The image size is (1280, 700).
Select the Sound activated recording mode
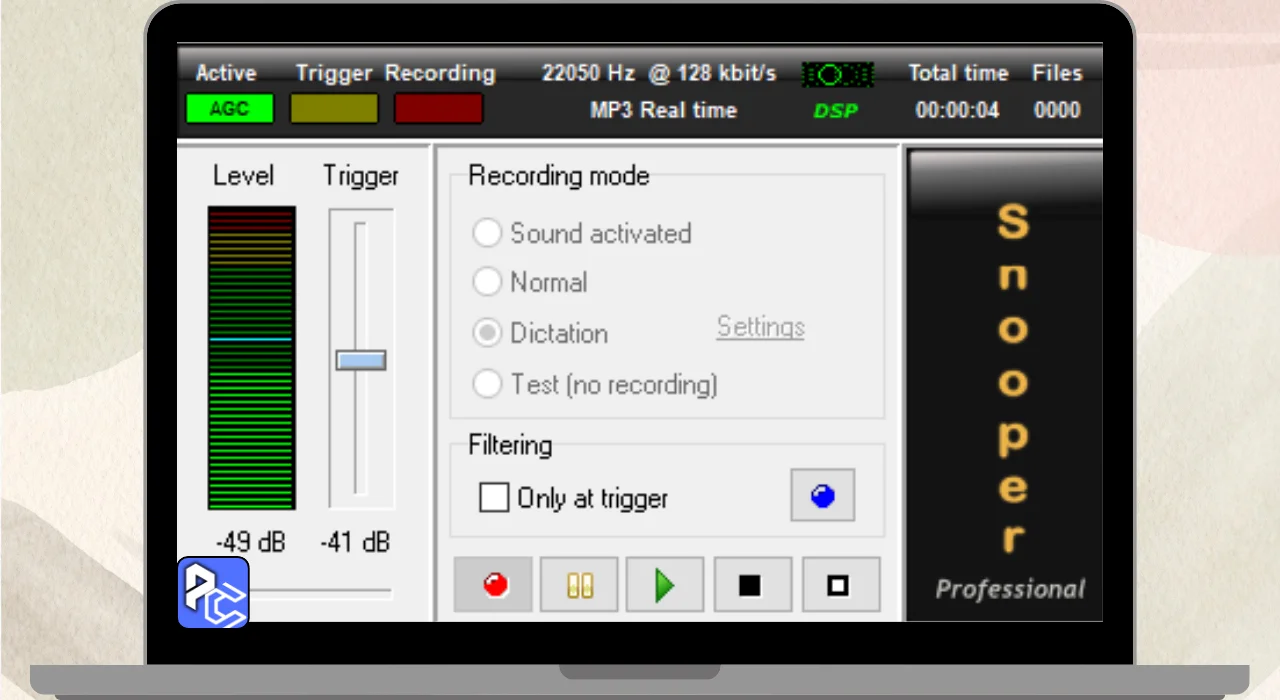pos(582,234)
